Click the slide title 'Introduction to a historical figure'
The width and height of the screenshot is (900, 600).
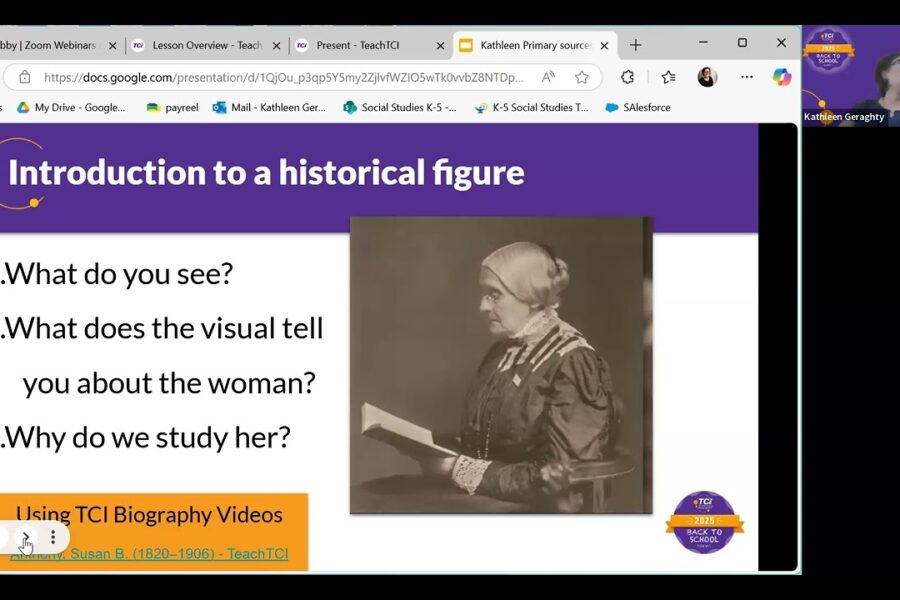pos(266,172)
